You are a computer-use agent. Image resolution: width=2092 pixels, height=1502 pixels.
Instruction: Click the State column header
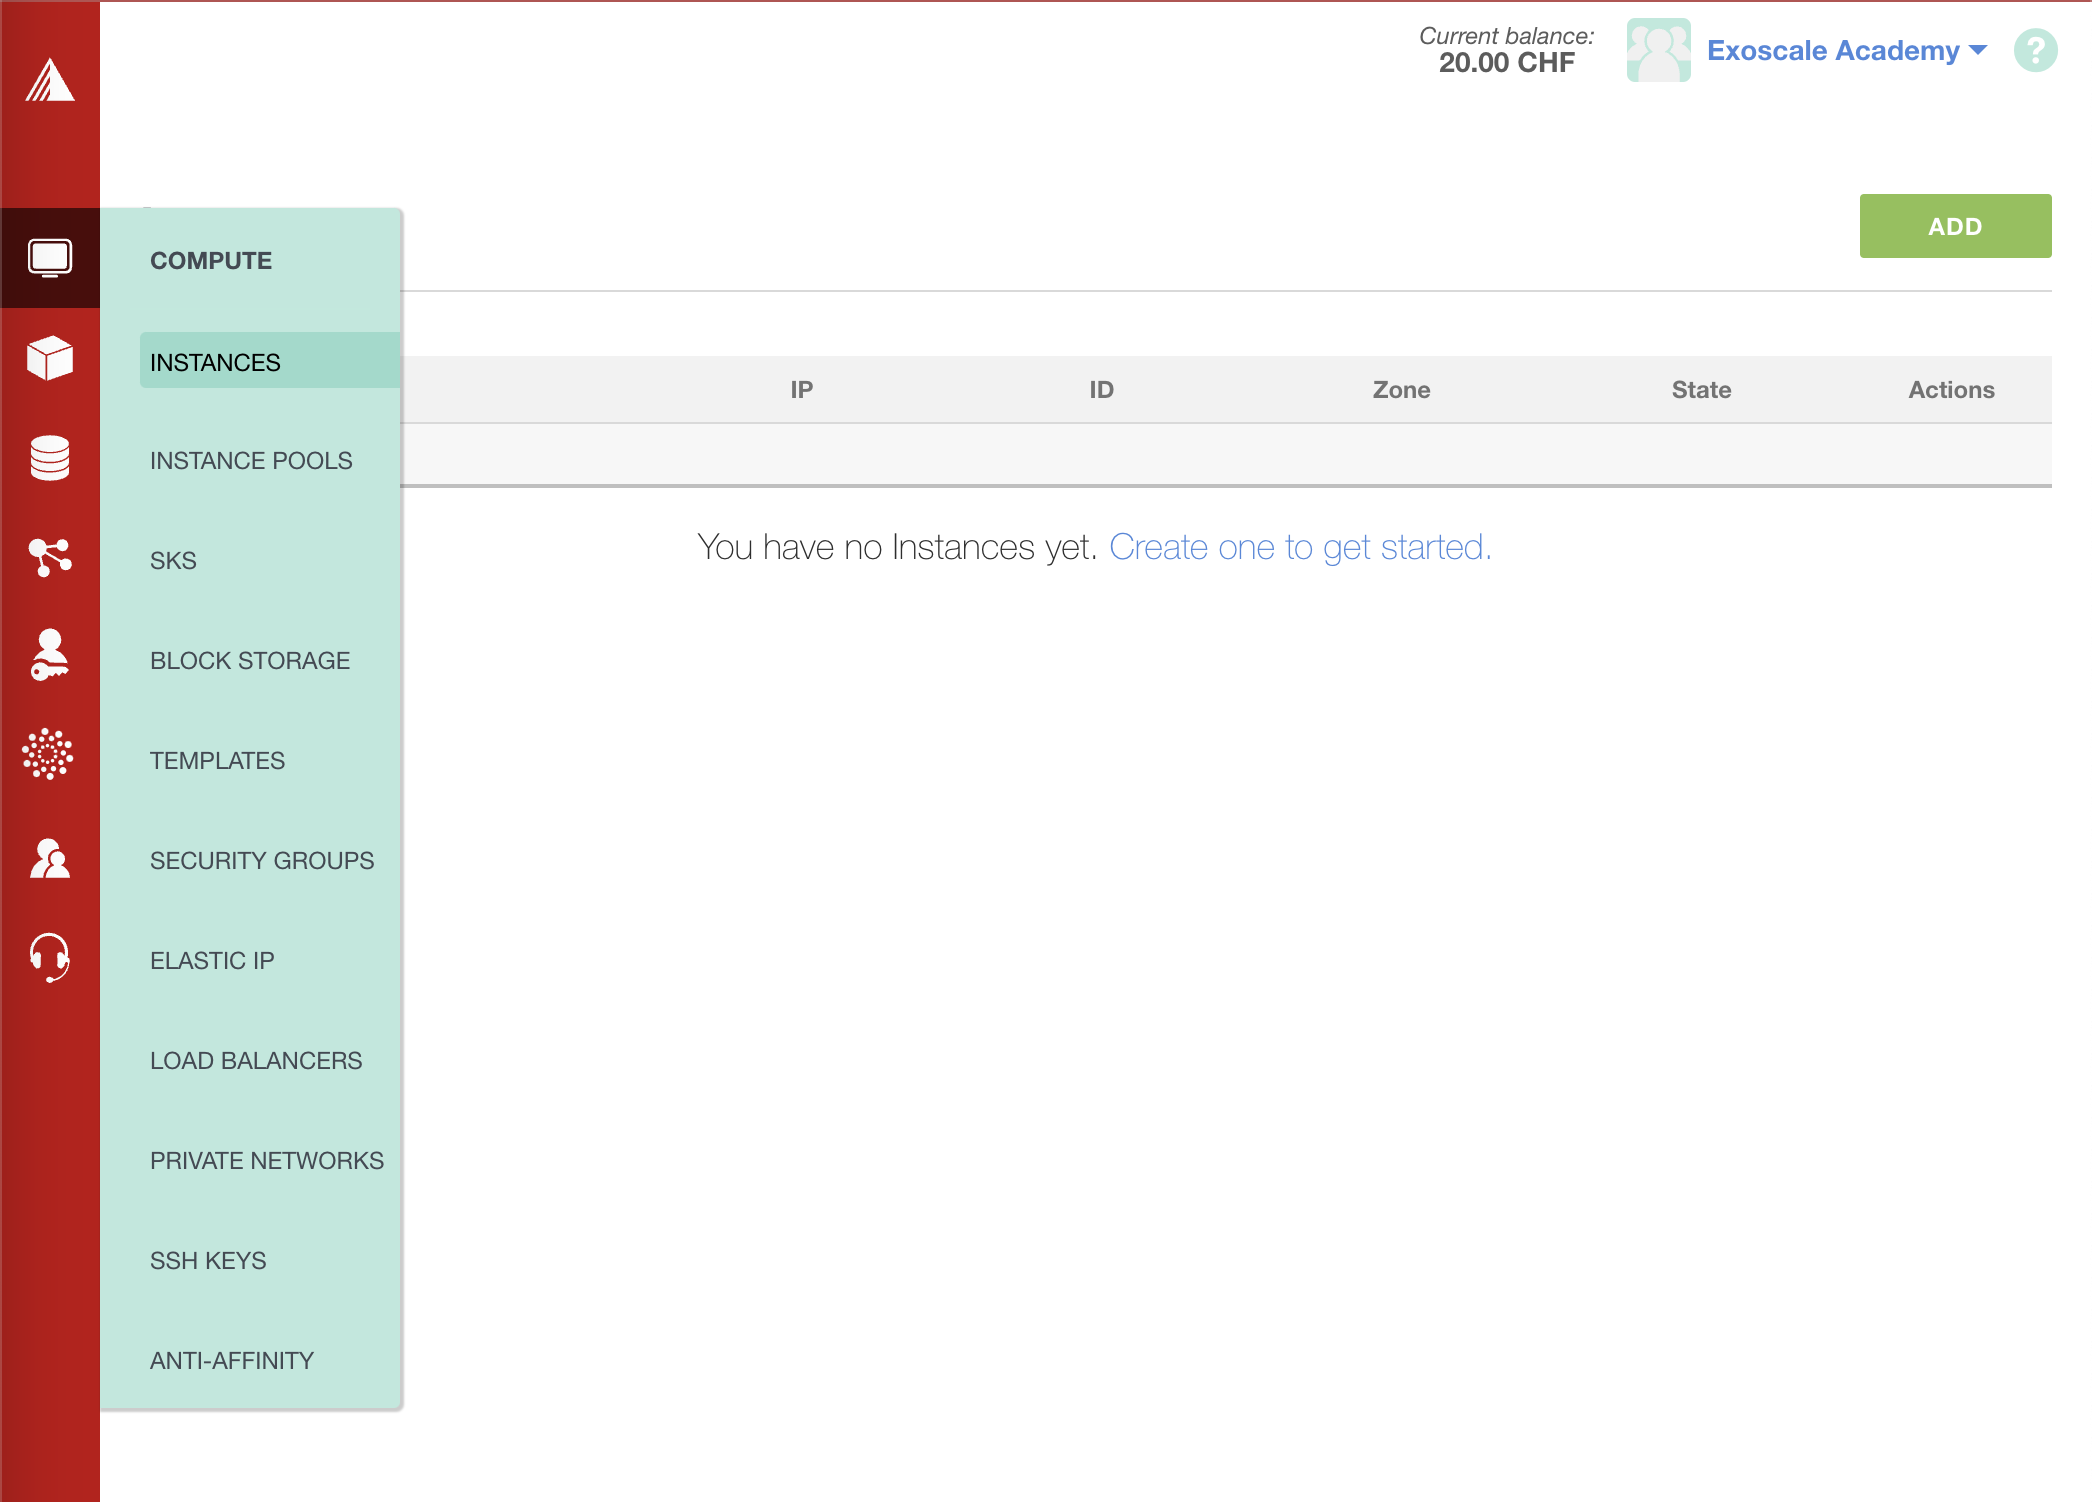coord(1701,390)
